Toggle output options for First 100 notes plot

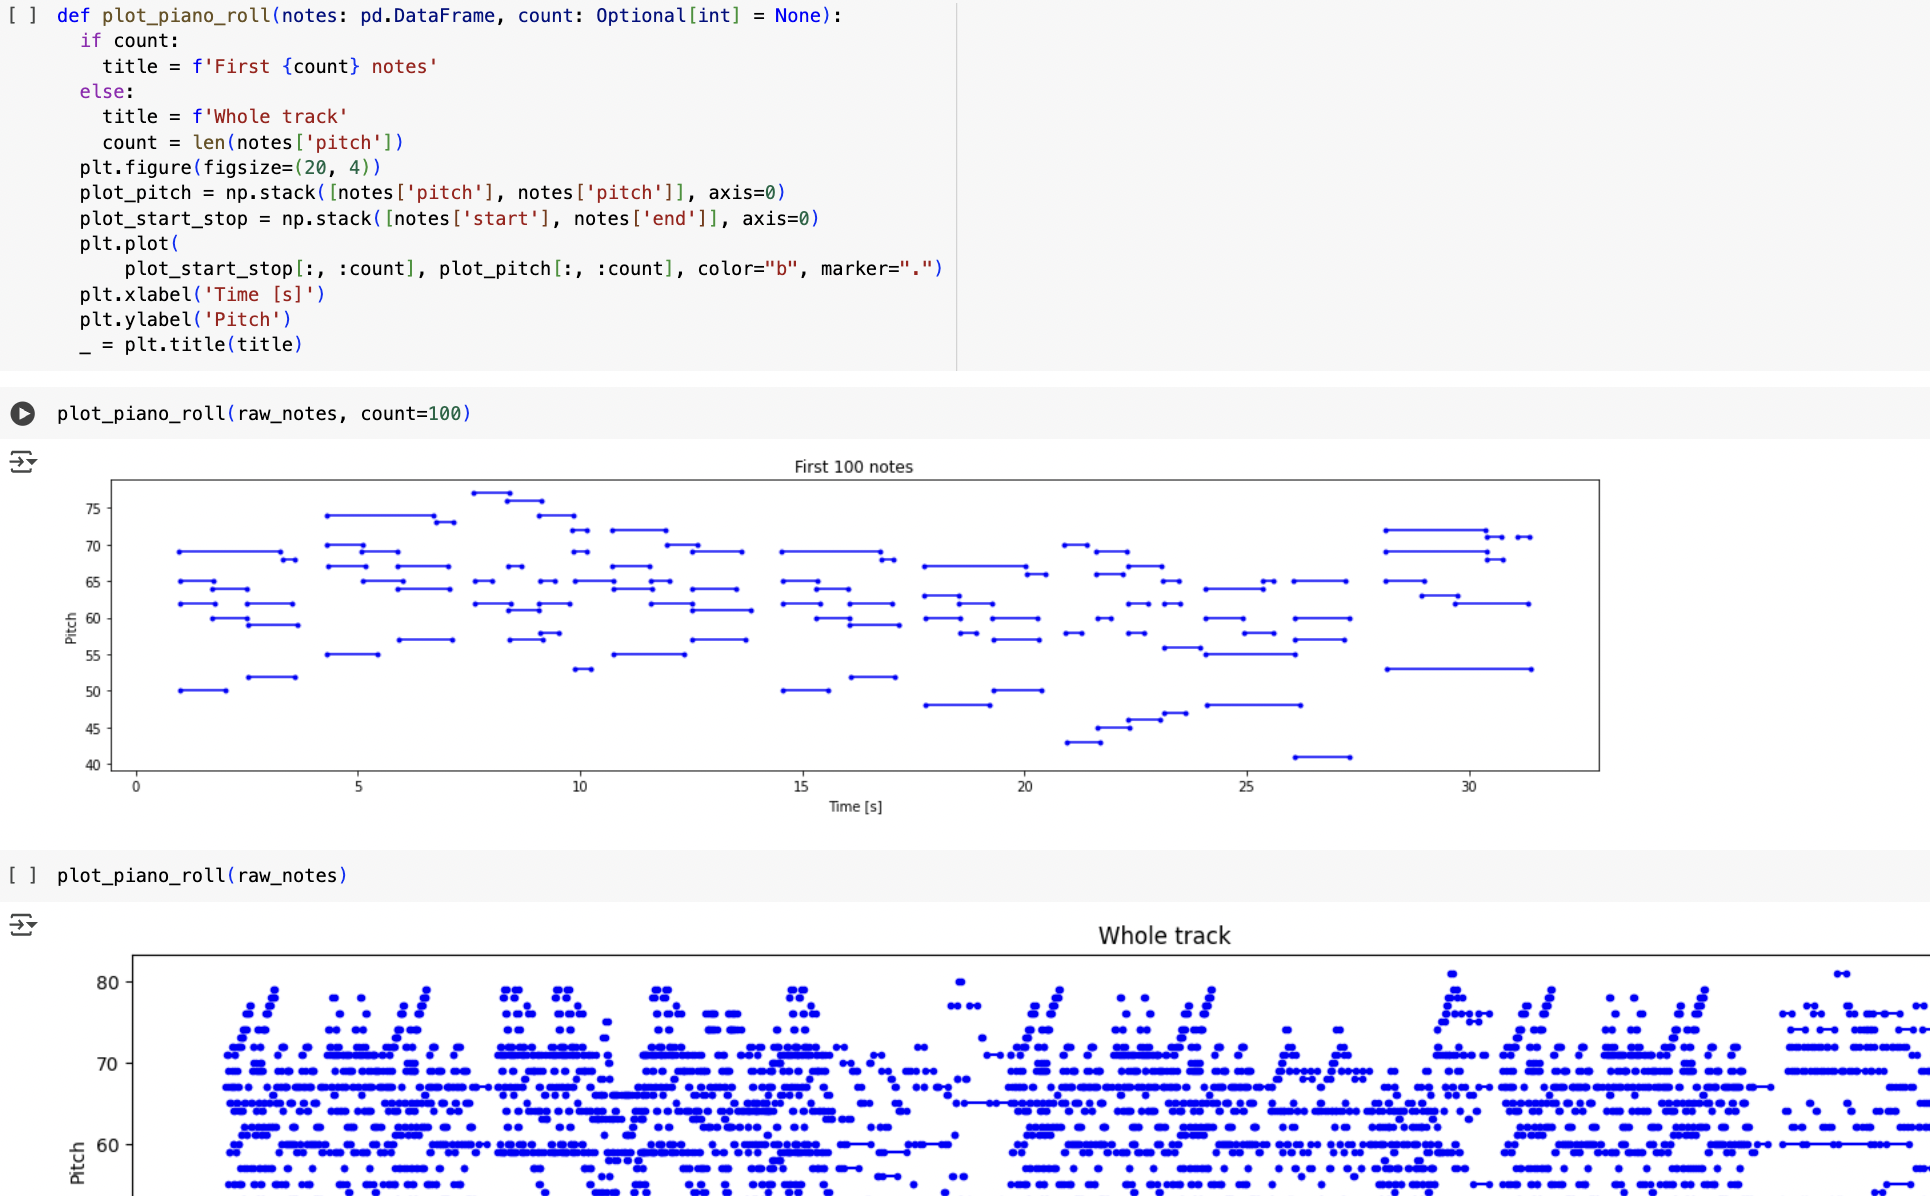[x=22, y=462]
